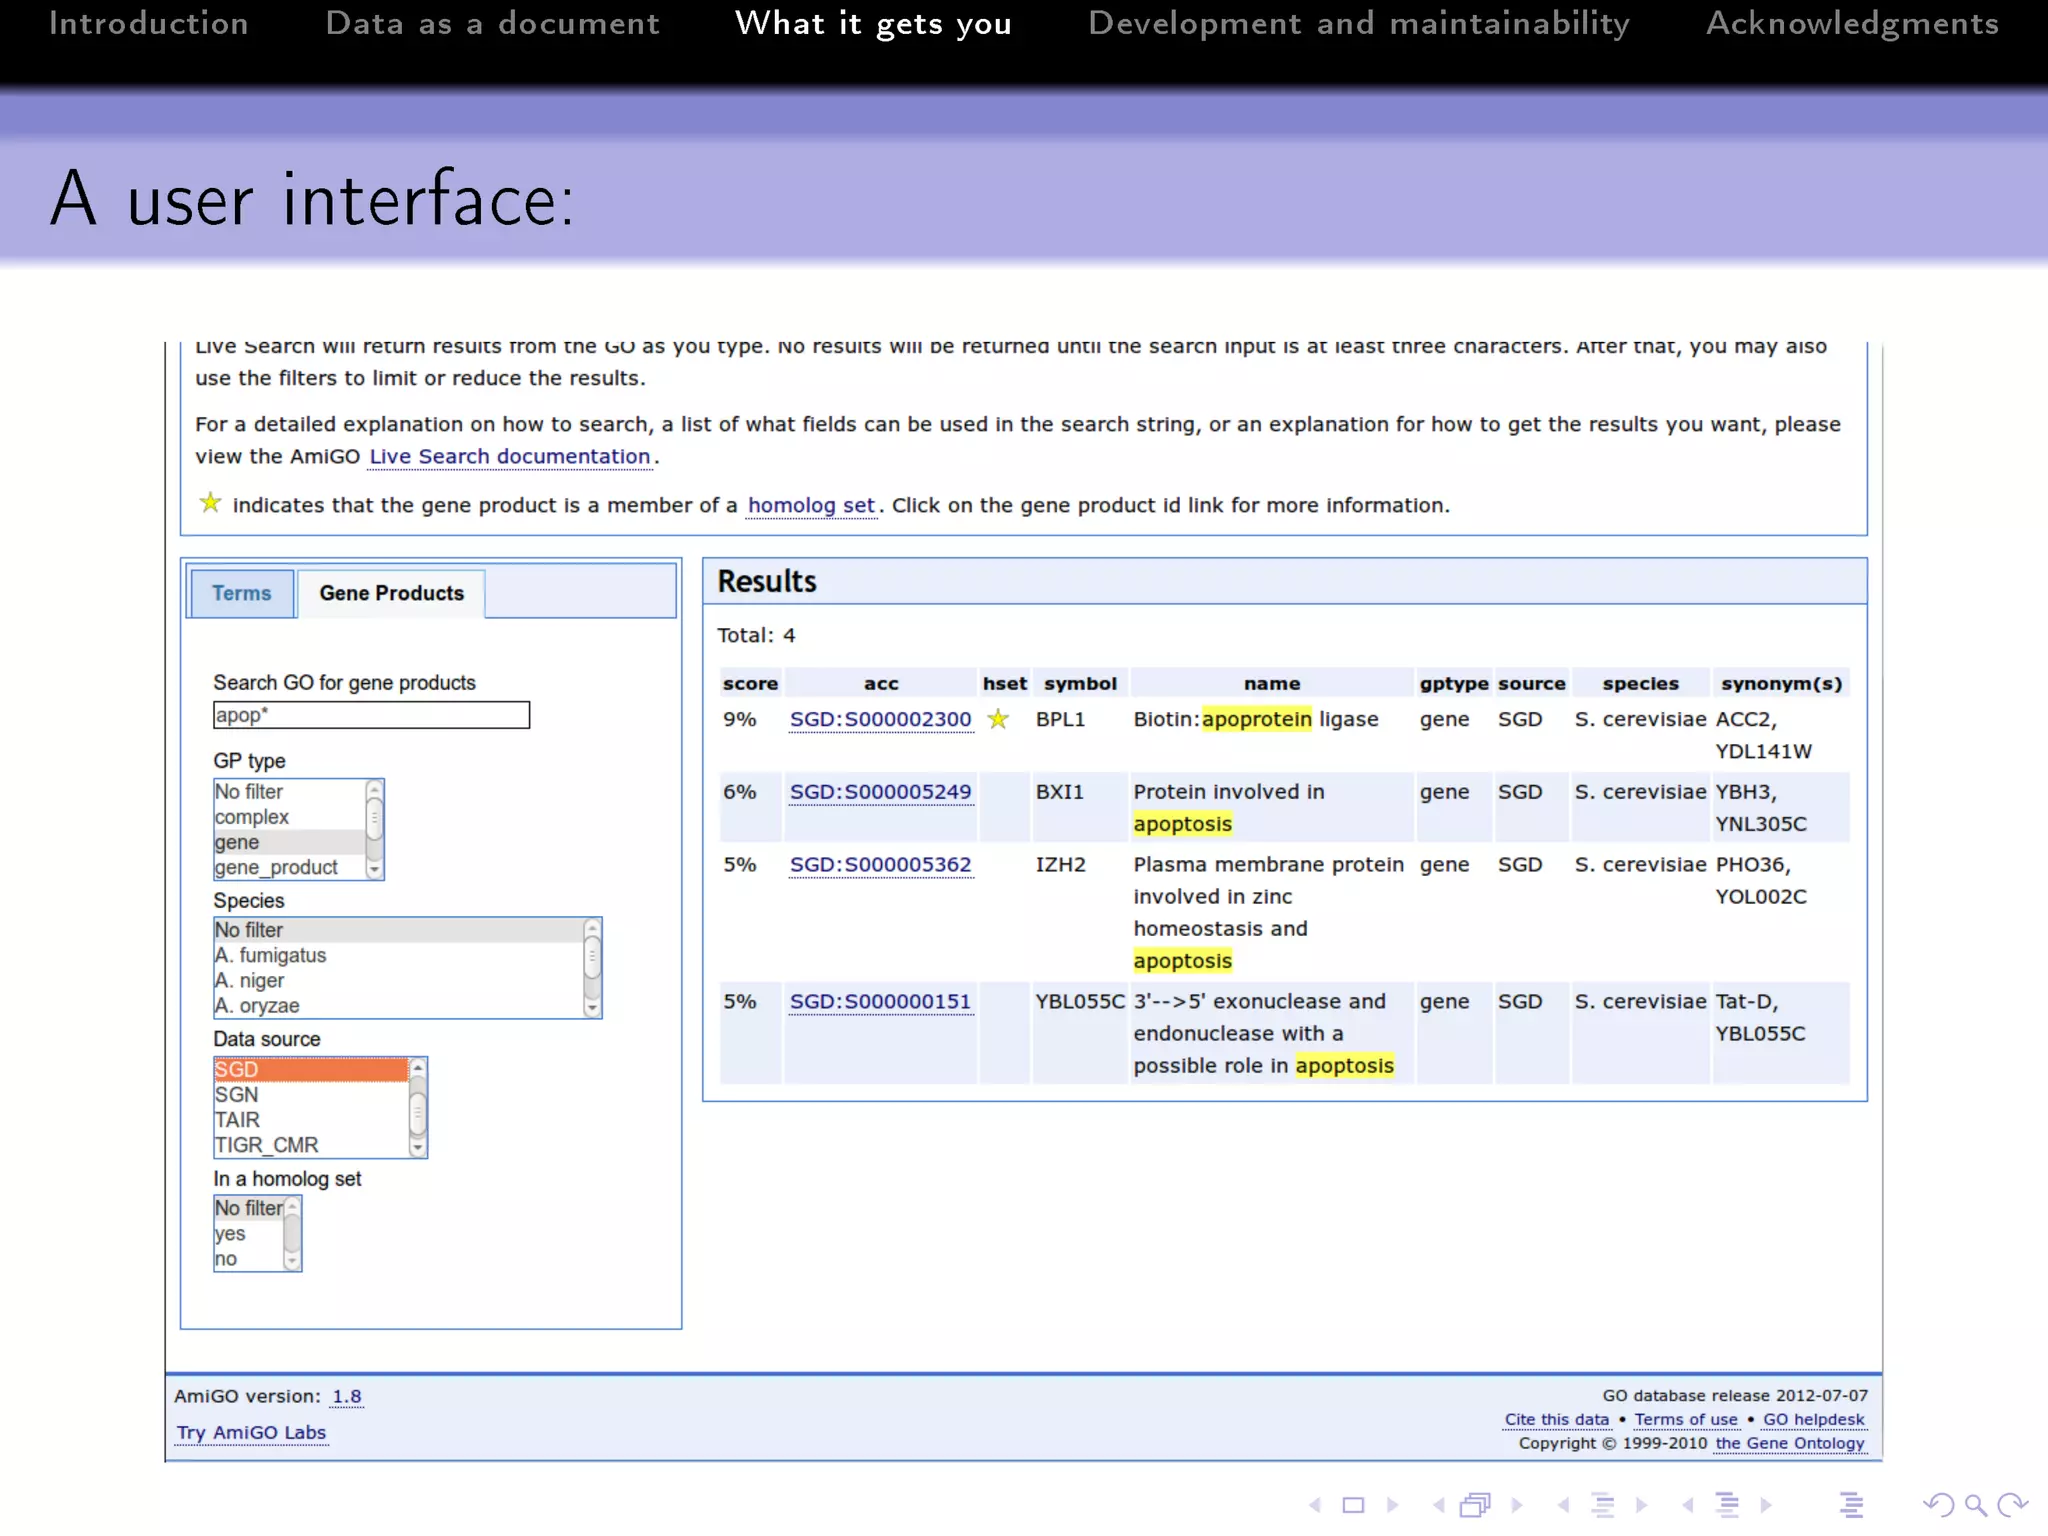Screen dimensions: 2048x1536
Task: Click the symbol column header
Action: point(1080,683)
